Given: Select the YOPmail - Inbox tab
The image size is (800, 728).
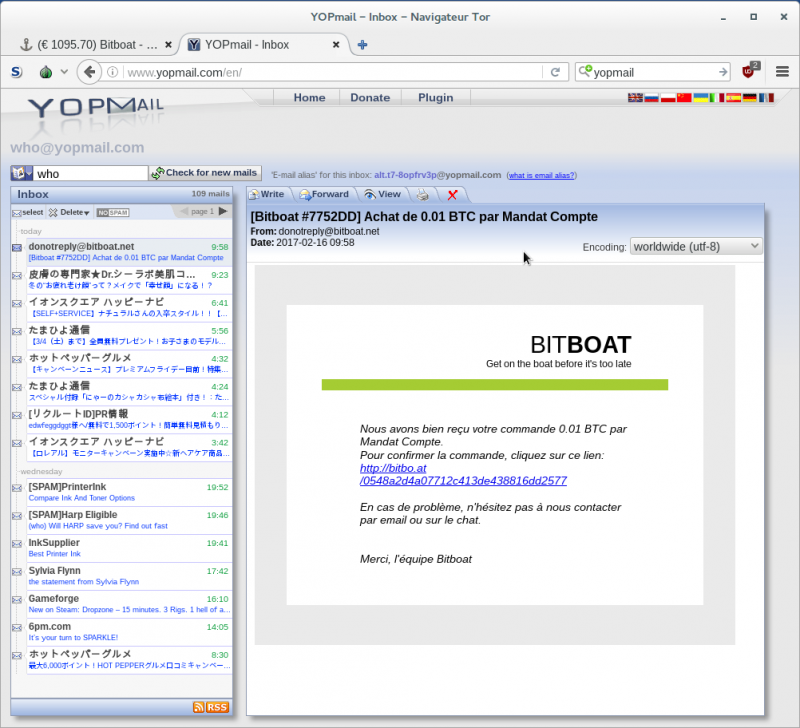Looking at the screenshot, I should 263,45.
